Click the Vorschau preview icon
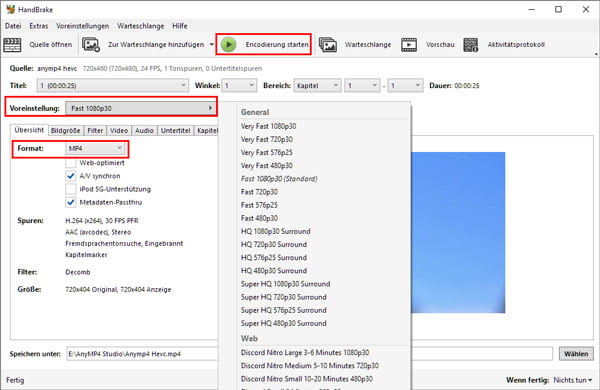The image size is (600, 390). (x=409, y=45)
